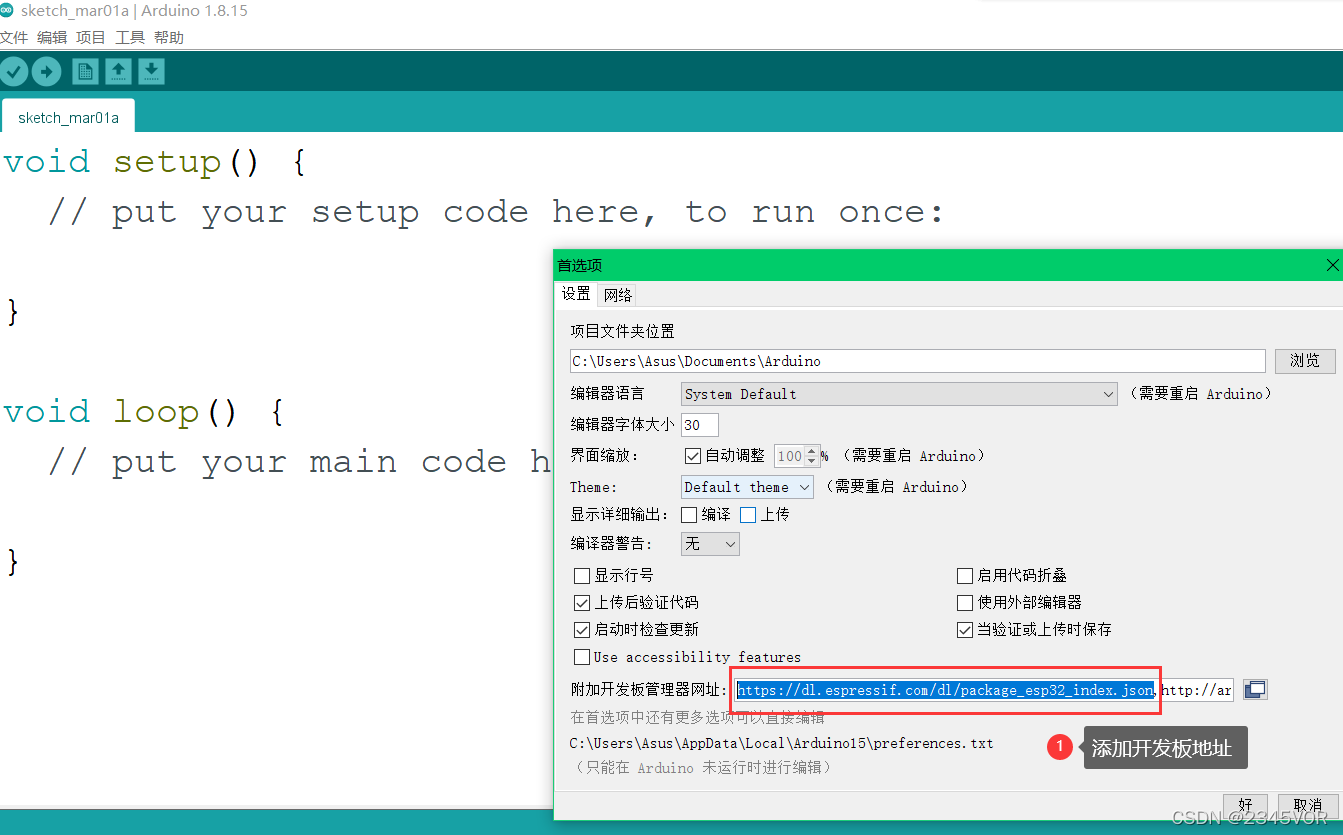
Task: Open a sketch with the Open icon
Action: pos(118,71)
